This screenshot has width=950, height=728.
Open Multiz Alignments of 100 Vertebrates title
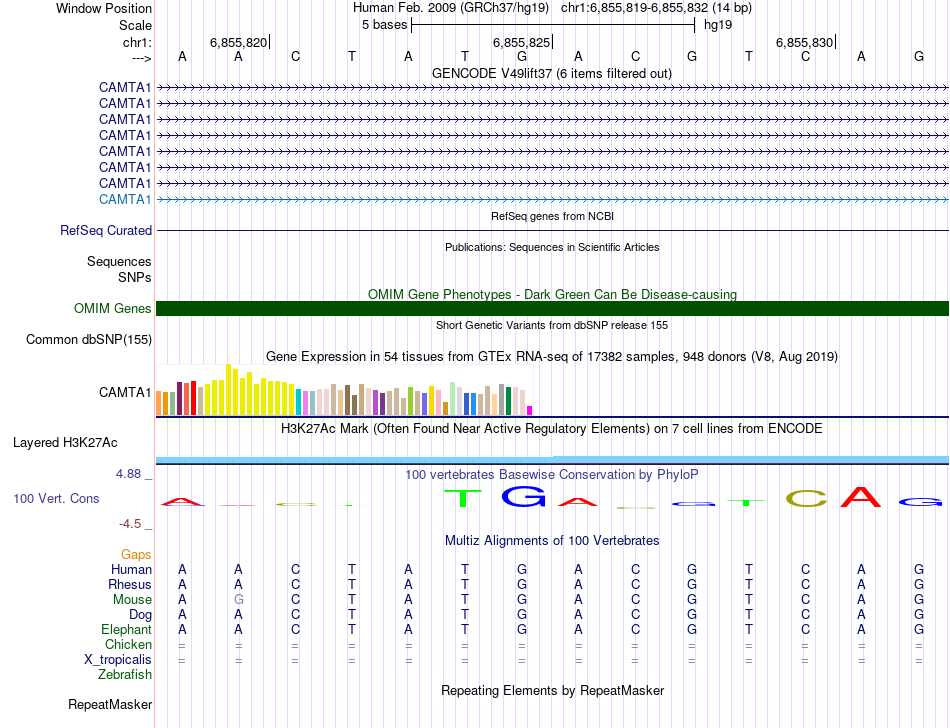[552, 540]
